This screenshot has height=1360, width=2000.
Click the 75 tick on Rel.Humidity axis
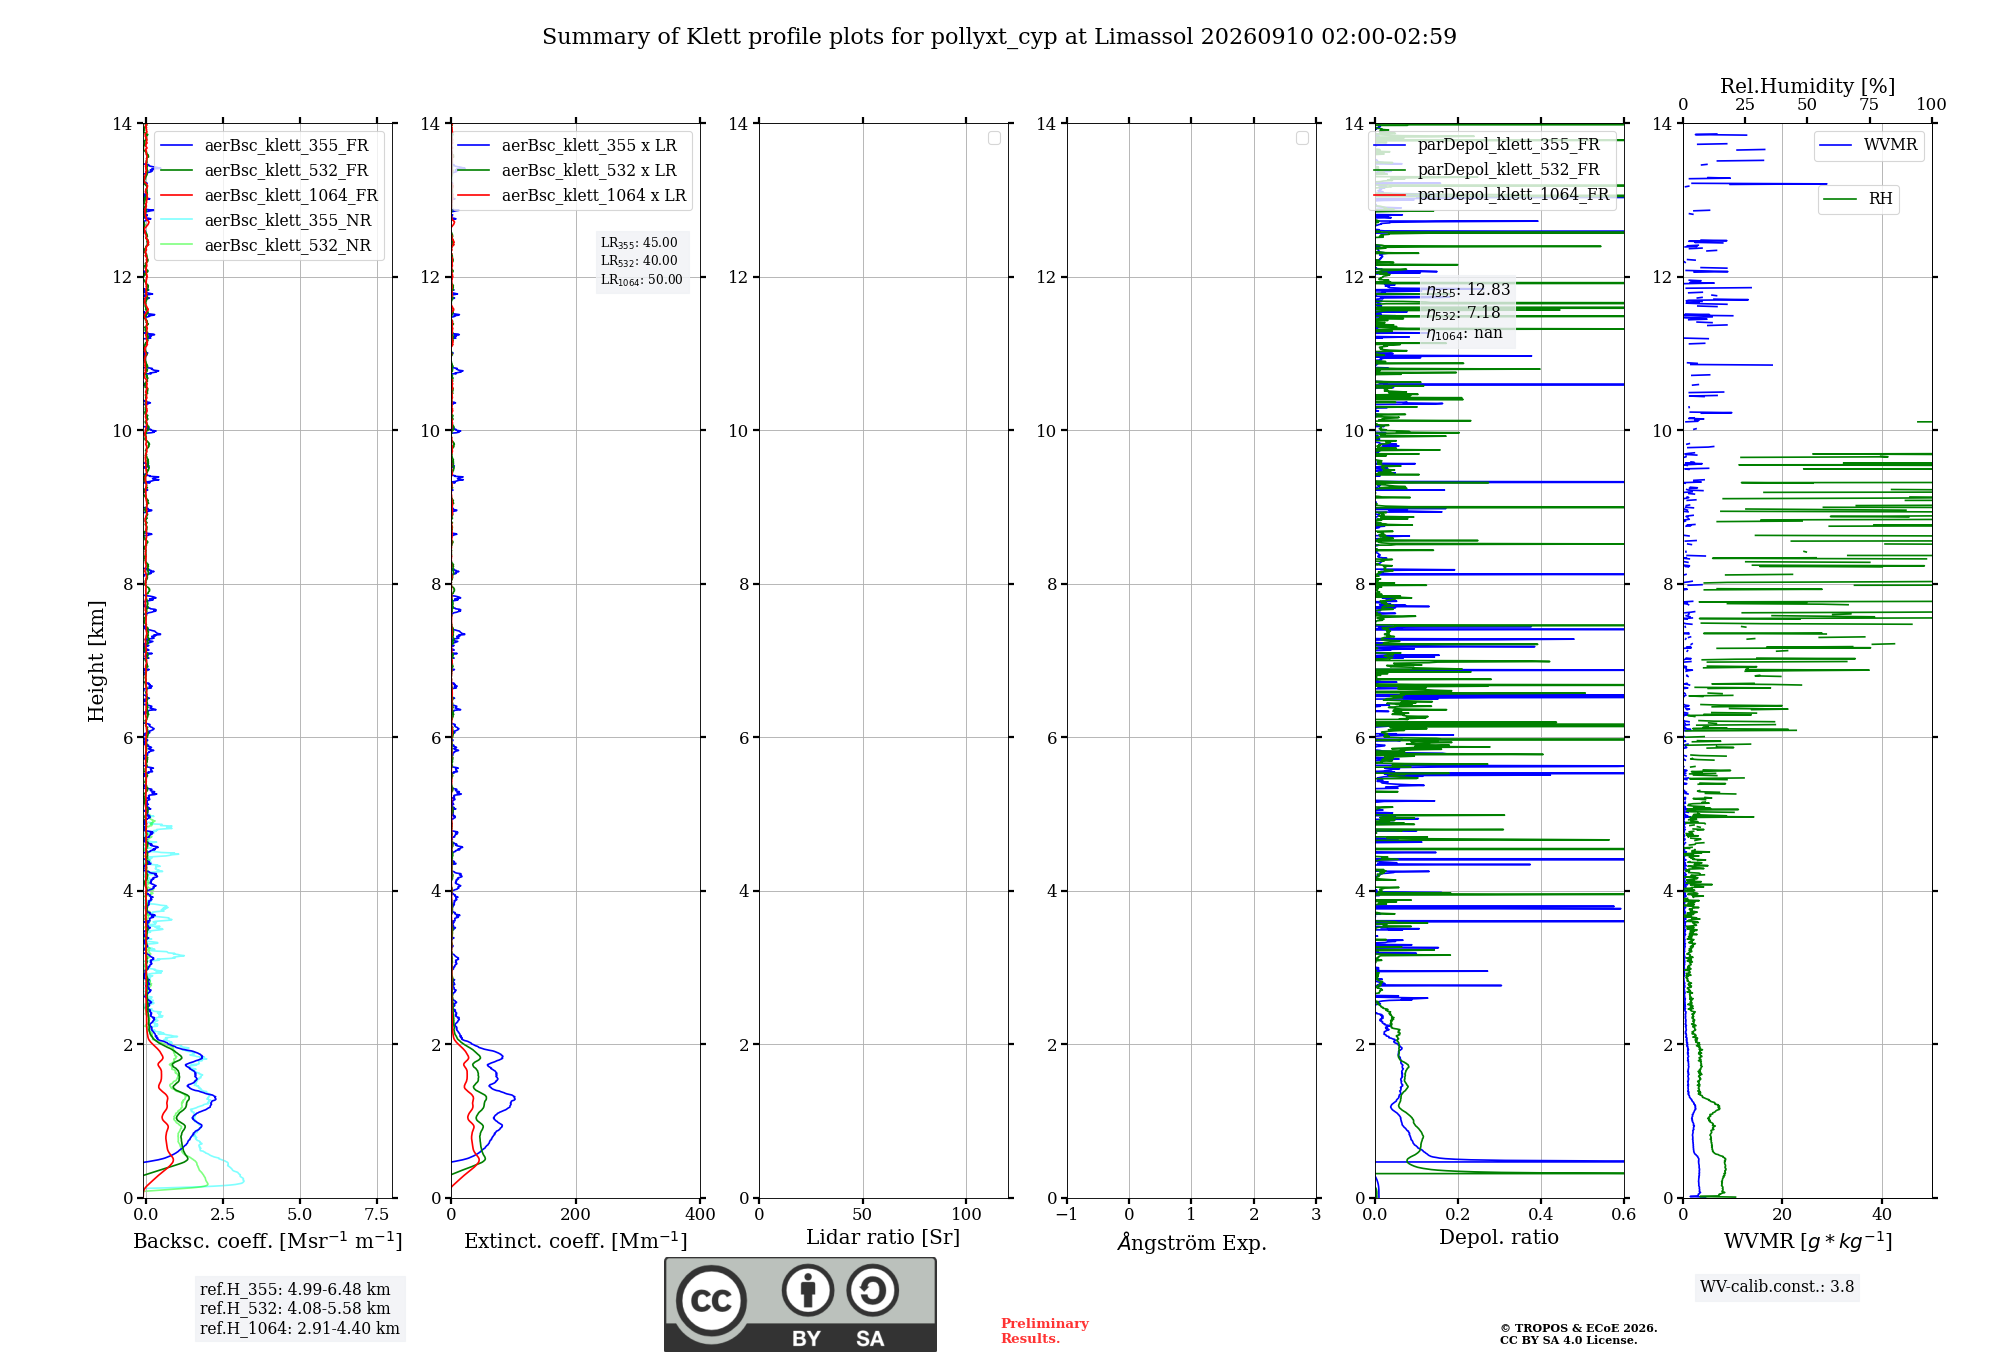[1869, 105]
